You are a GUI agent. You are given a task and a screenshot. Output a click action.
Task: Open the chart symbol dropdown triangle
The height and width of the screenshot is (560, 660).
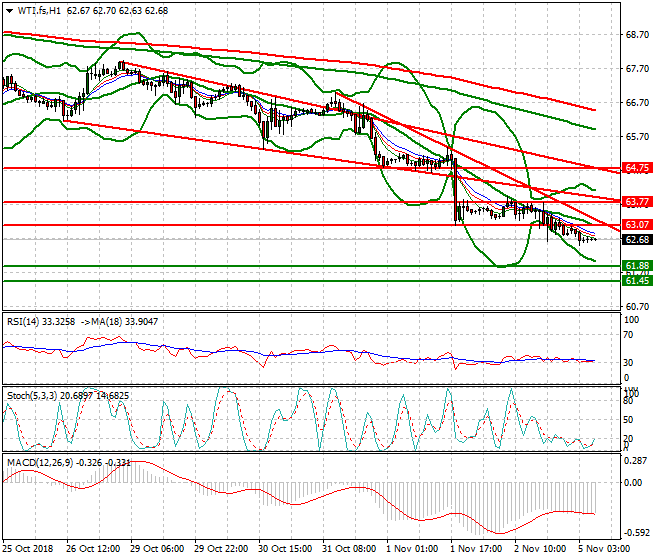pyautogui.click(x=9, y=11)
